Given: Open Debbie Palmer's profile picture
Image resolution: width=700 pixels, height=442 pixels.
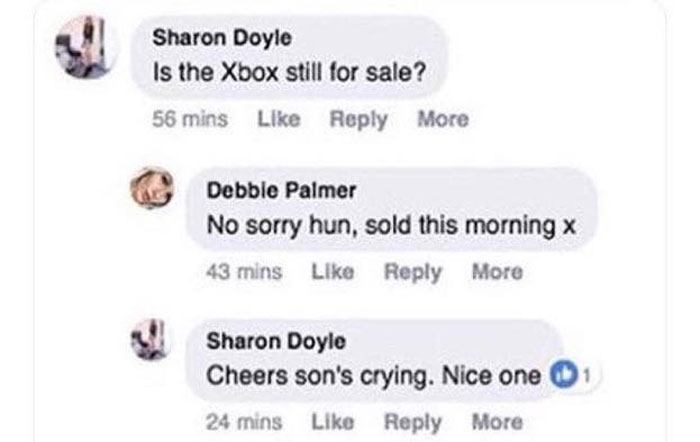Looking at the screenshot, I should [151, 188].
